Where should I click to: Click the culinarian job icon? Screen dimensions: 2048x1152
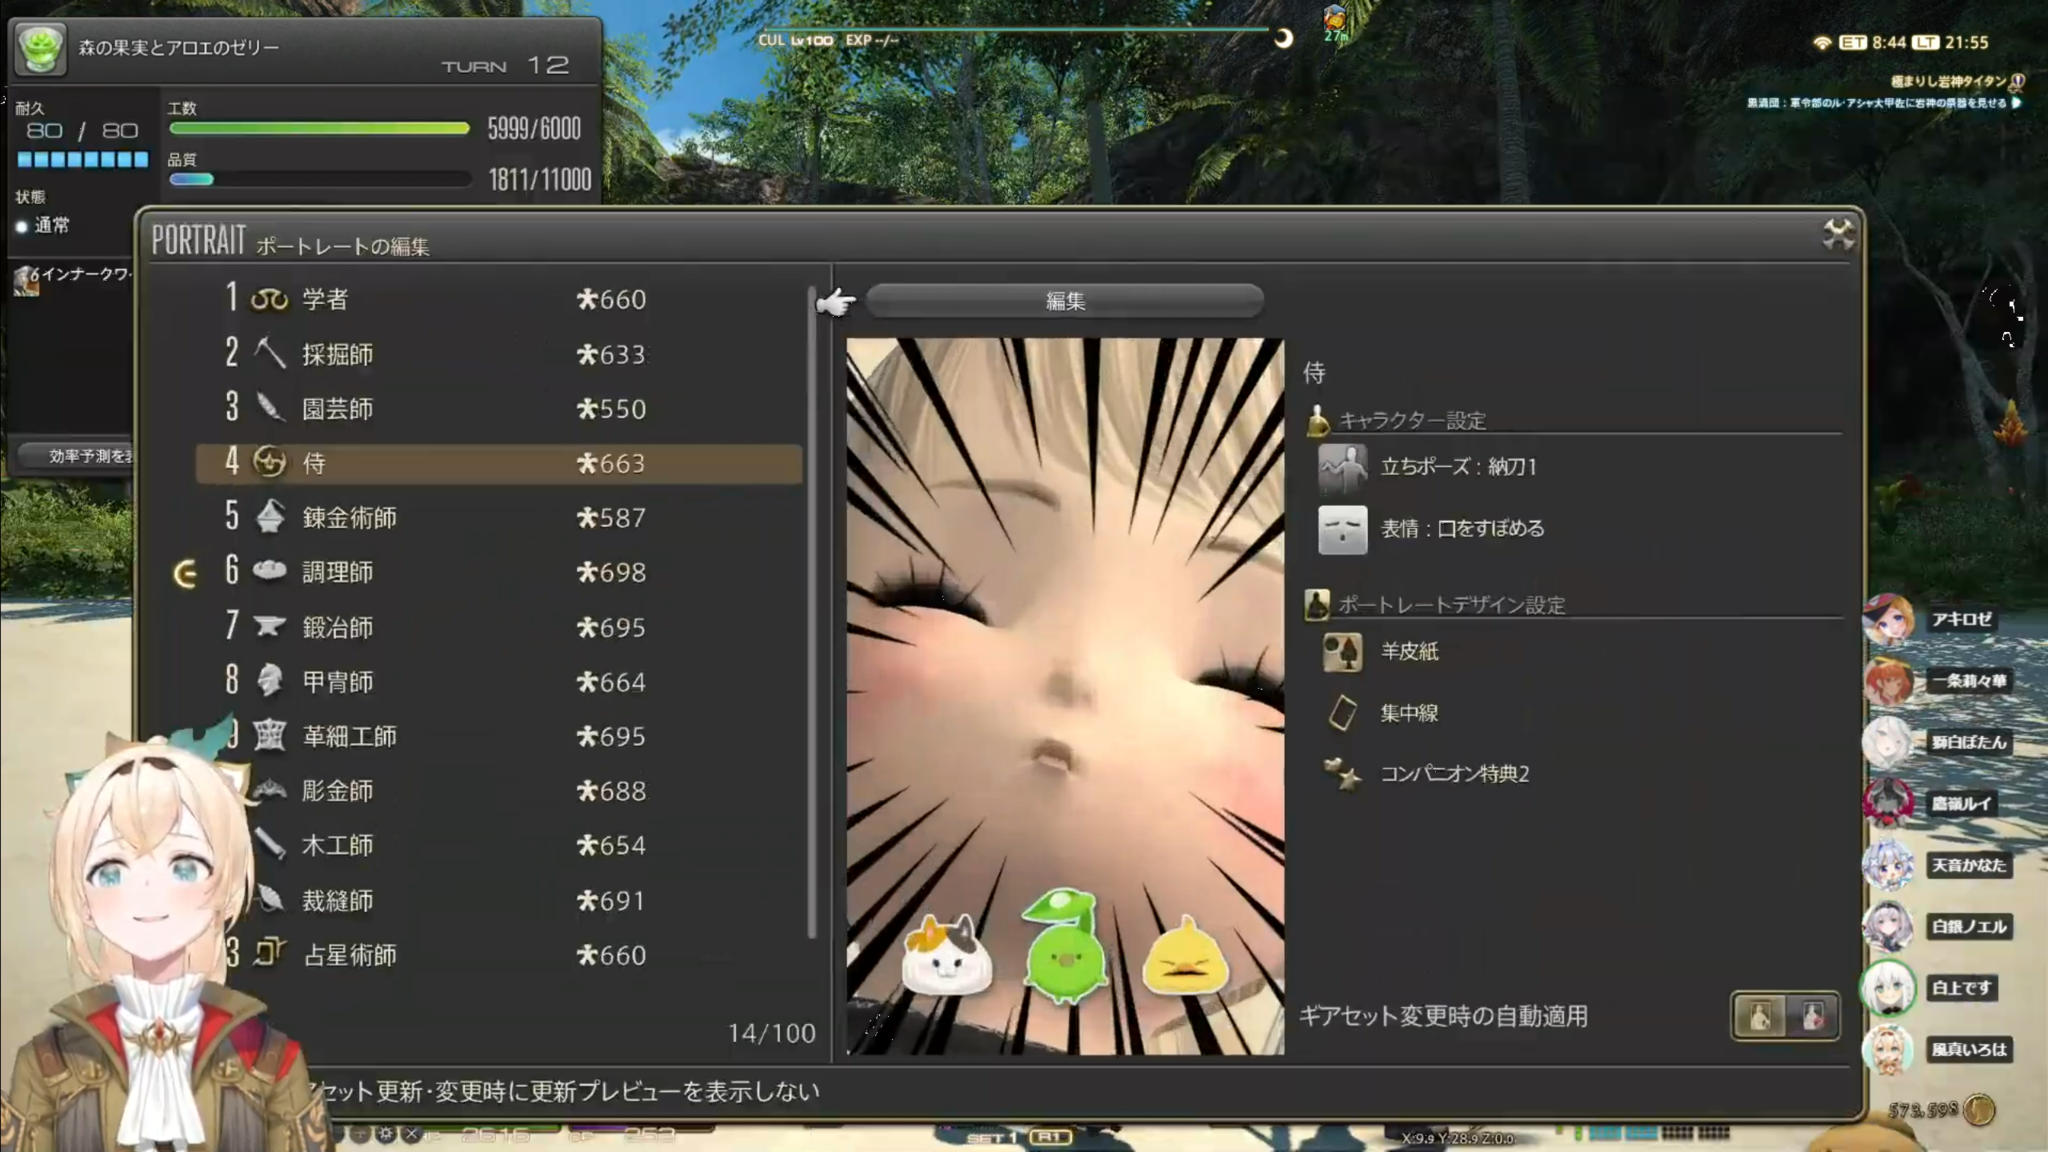pyautogui.click(x=269, y=571)
